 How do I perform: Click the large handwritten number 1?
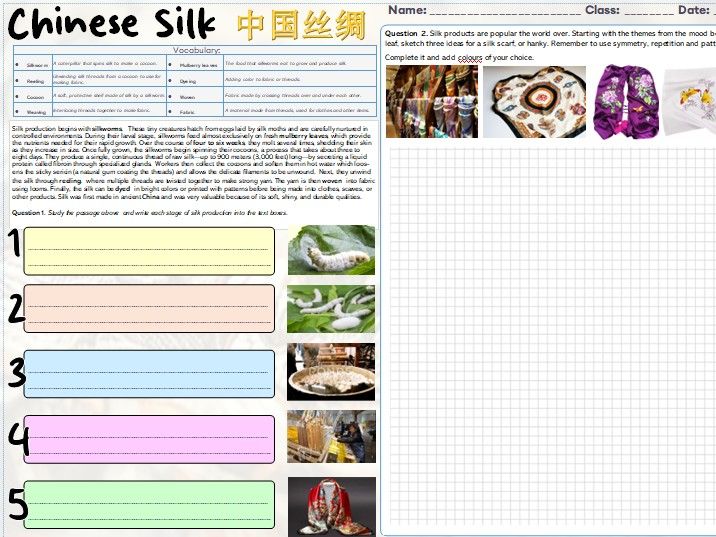tap(16, 243)
